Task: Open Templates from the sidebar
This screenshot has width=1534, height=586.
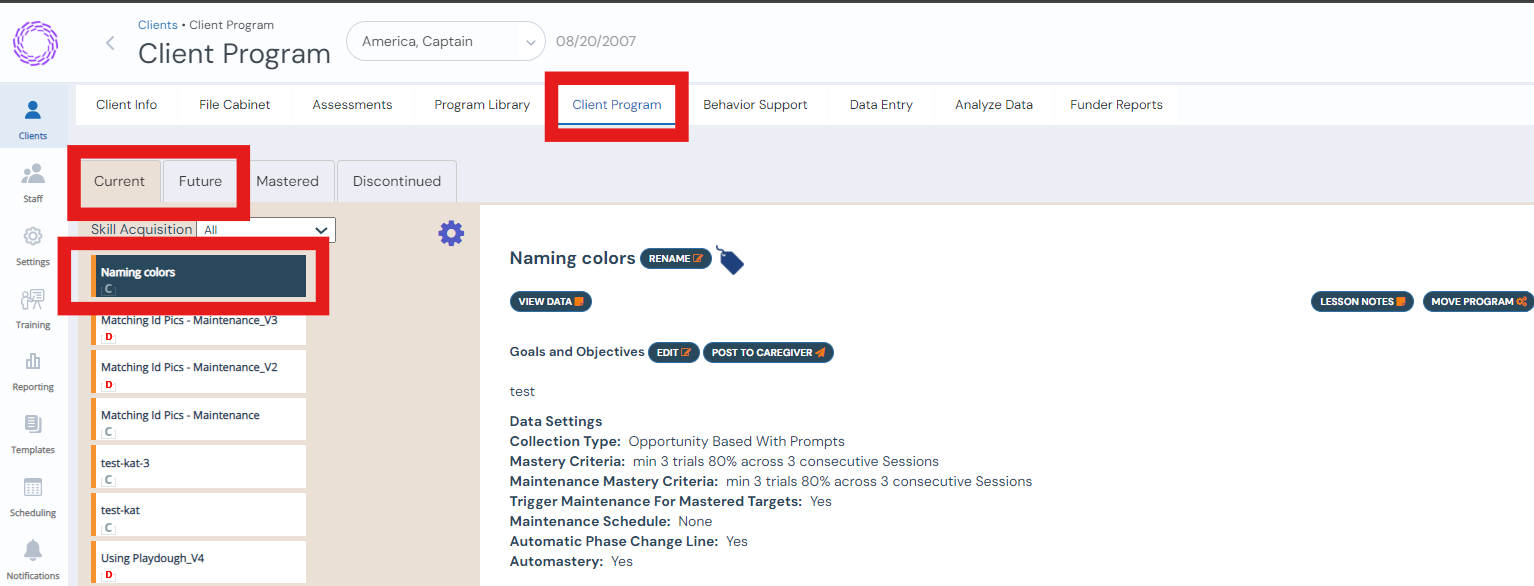Action: [33, 433]
